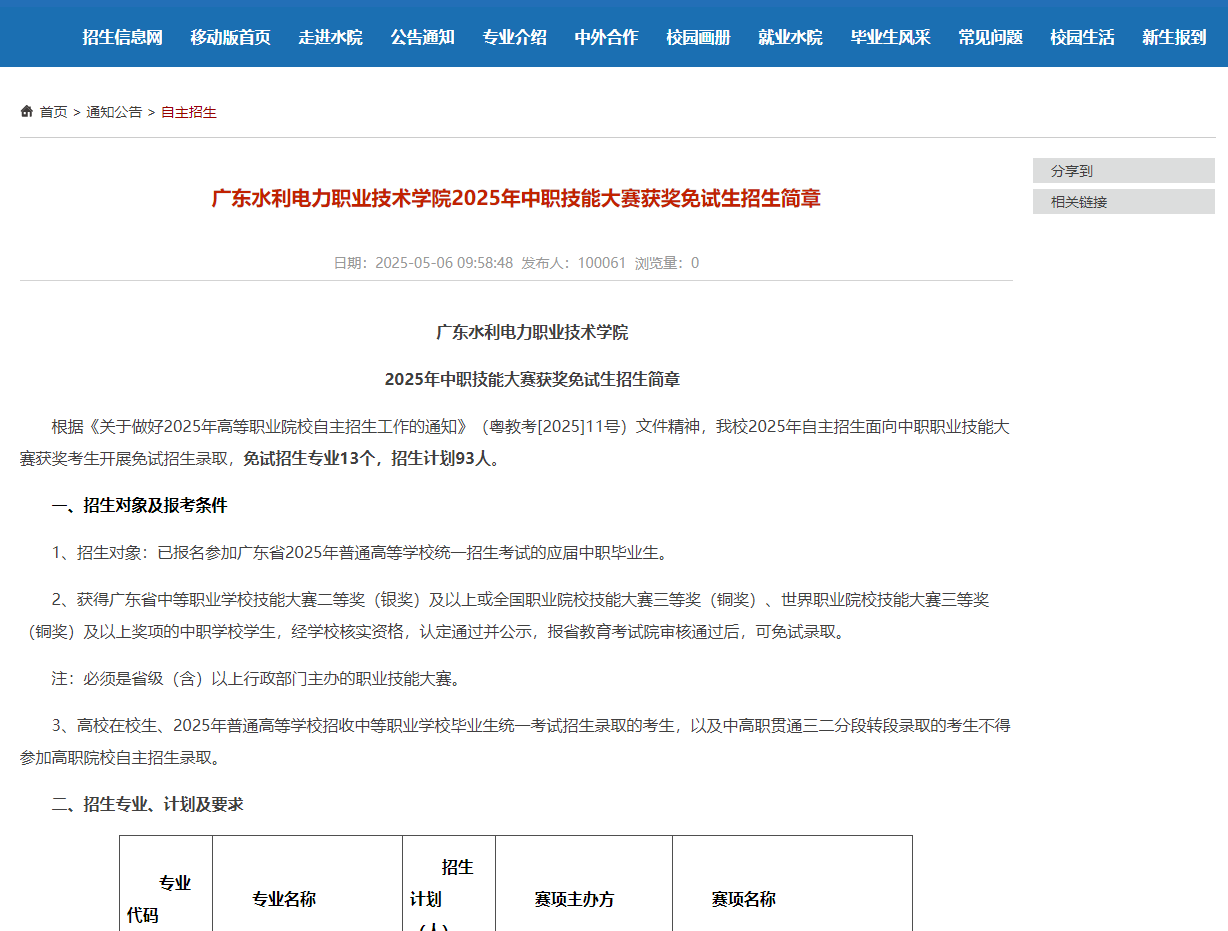The height and width of the screenshot is (931, 1228).
Task: Select 就业水院 in top navigation
Action: pos(790,33)
